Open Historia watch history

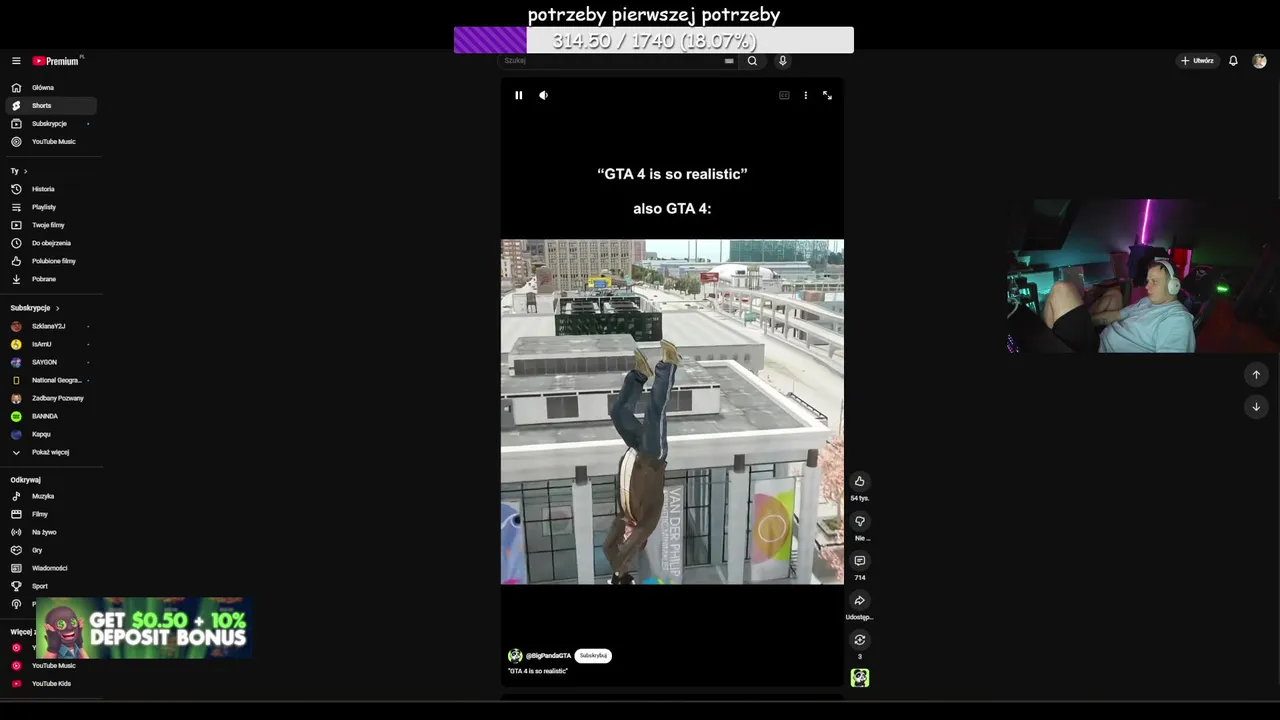(51, 189)
